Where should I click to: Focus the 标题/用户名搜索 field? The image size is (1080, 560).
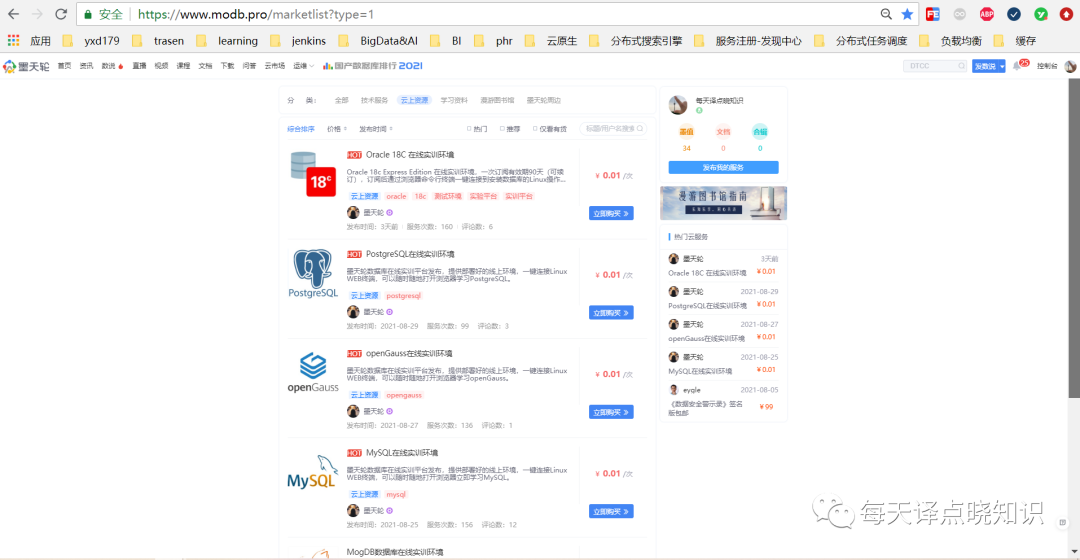click(x=614, y=129)
